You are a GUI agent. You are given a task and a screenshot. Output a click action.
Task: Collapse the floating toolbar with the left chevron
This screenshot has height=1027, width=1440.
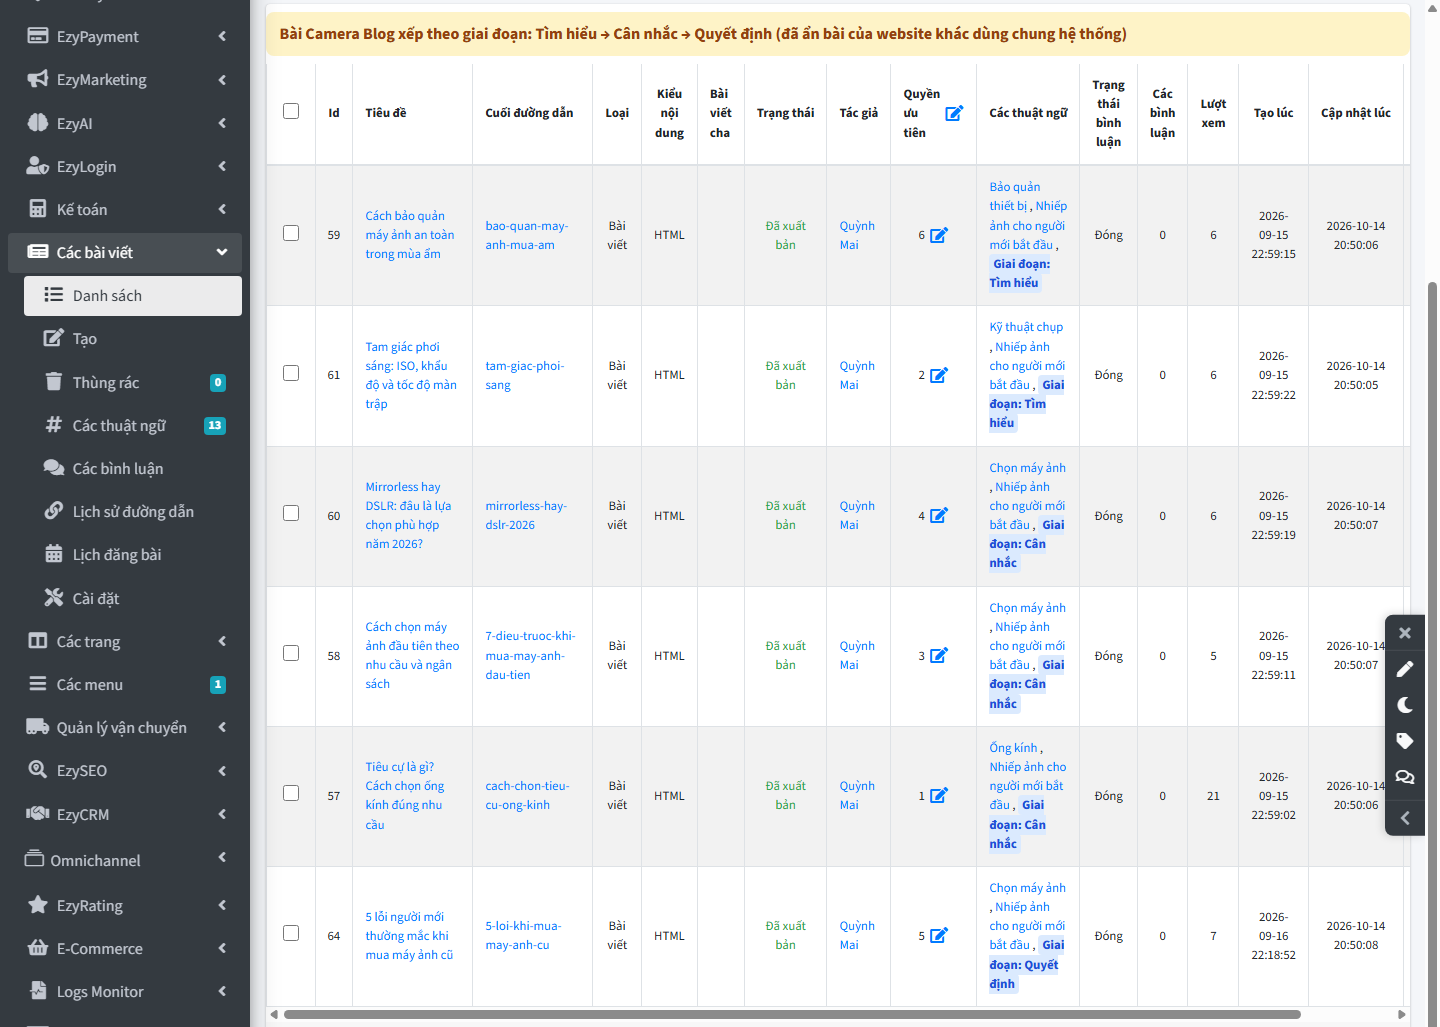(x=1405, y=818)
